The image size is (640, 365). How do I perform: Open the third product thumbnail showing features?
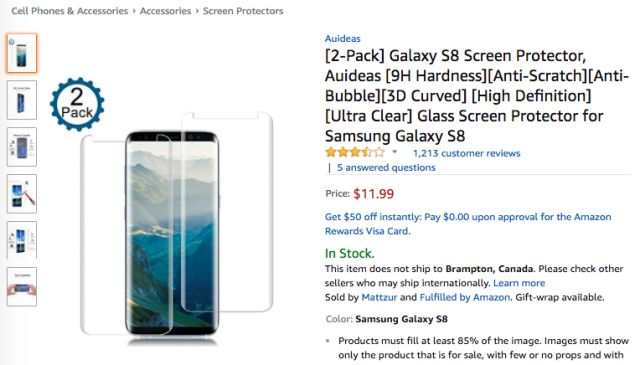pyautogui.click(x=22, y=147)
